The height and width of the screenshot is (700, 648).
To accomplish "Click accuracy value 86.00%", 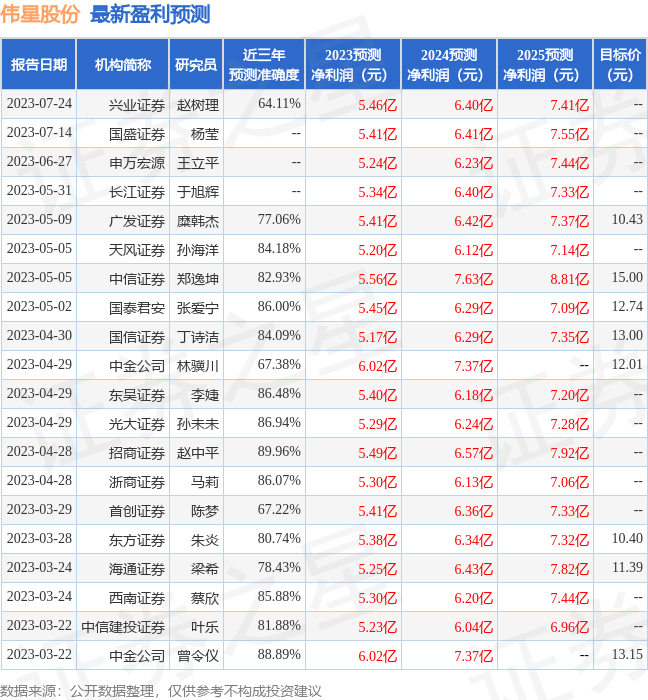I will point(279,307).
